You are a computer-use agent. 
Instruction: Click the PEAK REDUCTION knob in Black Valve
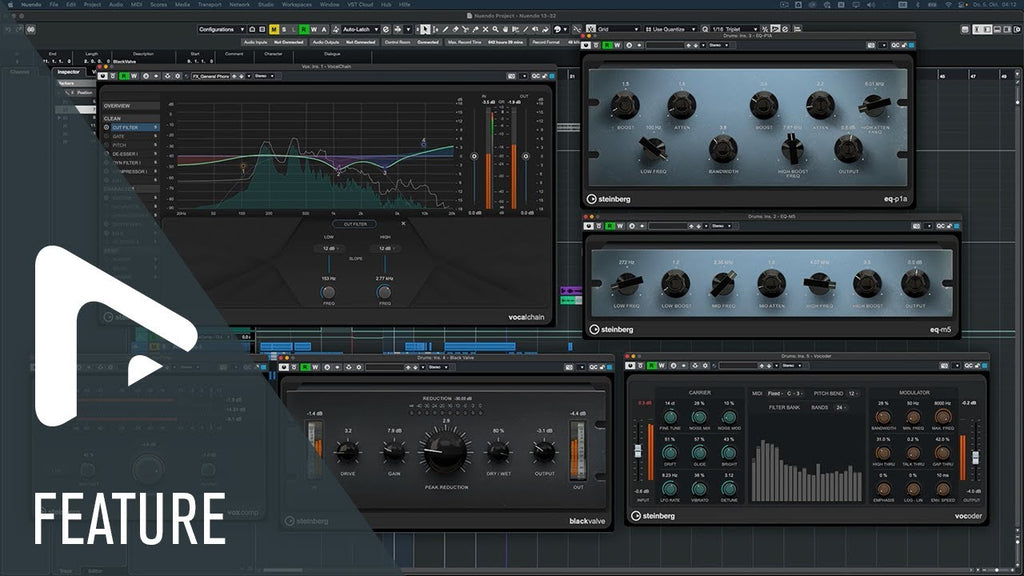pos(446,452)
